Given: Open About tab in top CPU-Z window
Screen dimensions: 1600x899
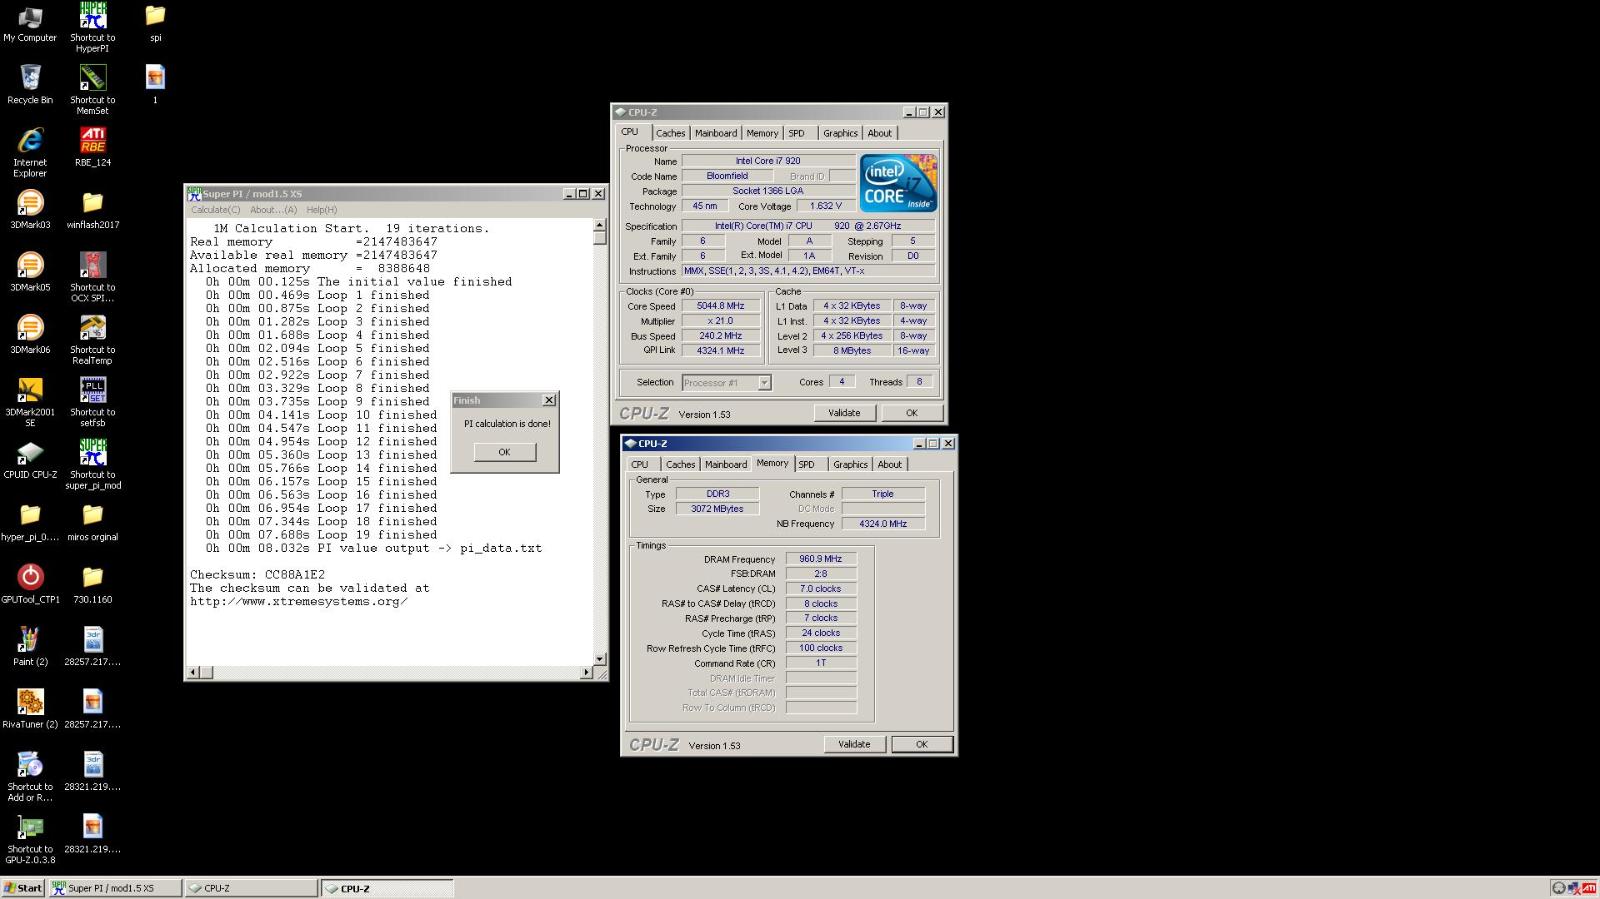Looking at the screenshot, I should (879, 133).
